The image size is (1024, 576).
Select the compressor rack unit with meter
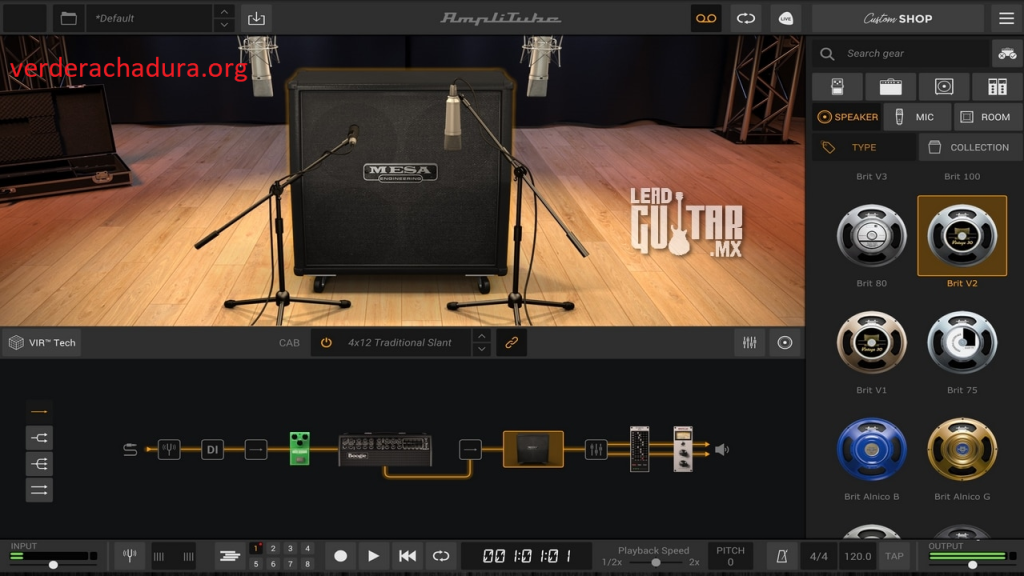[682, 449]
